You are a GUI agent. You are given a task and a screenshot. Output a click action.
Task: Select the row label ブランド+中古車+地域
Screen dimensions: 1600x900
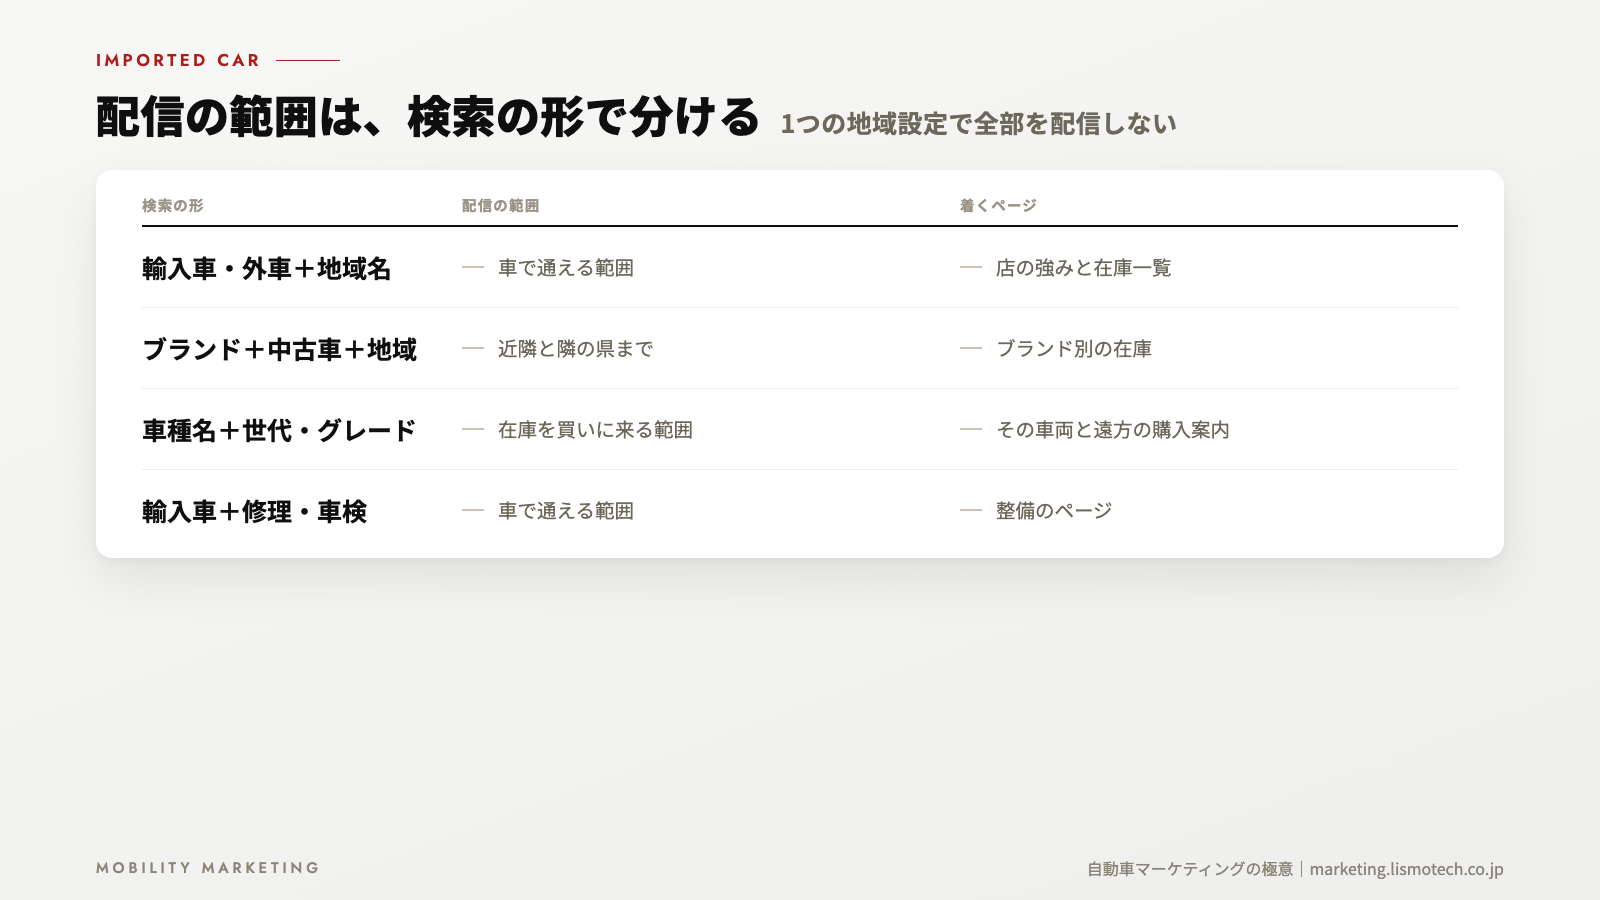point(279,349)
